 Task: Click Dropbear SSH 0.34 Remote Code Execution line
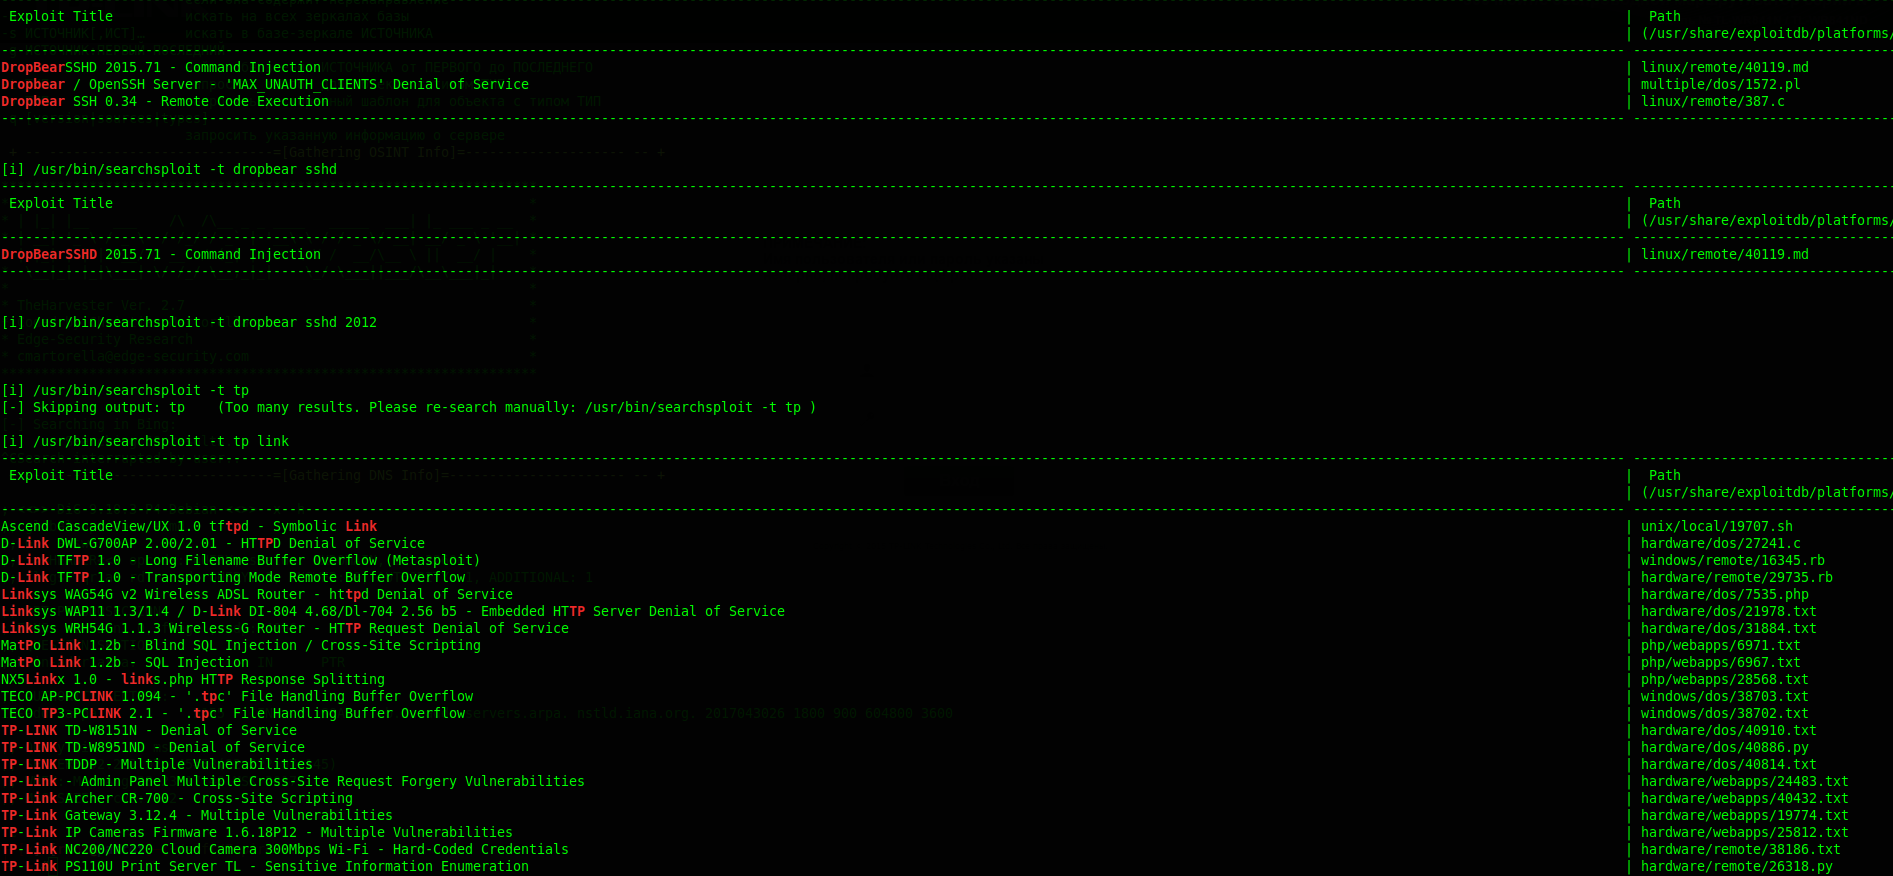coord(165,101)
